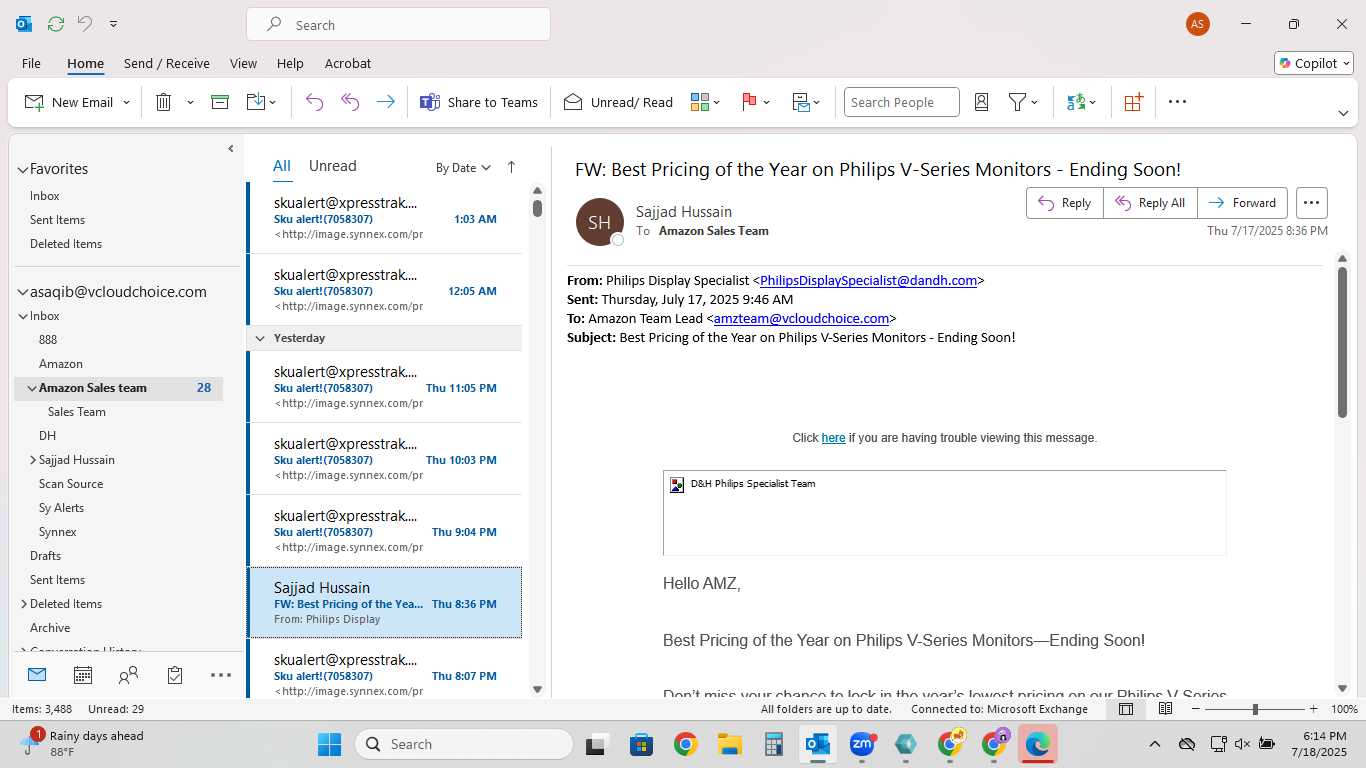This screenshot has width=1366, height=768.
Task: Click the Reply button in message header
Action: pos(1065,203)
